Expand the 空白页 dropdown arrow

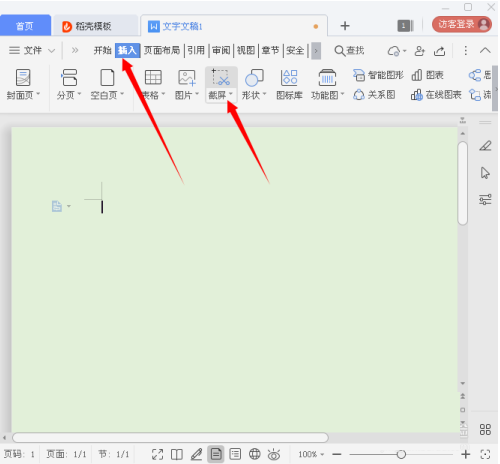point(122,94)
